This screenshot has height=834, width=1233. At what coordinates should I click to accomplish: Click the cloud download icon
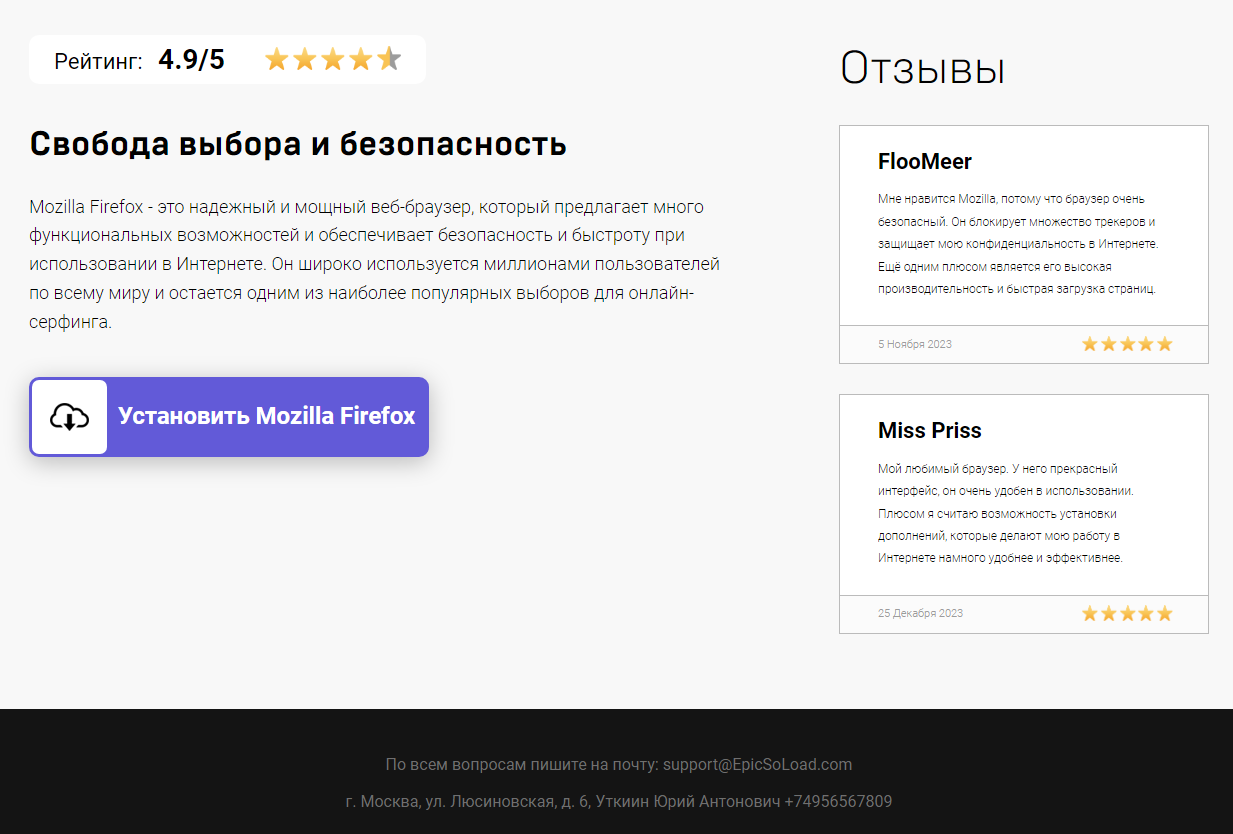69,417
